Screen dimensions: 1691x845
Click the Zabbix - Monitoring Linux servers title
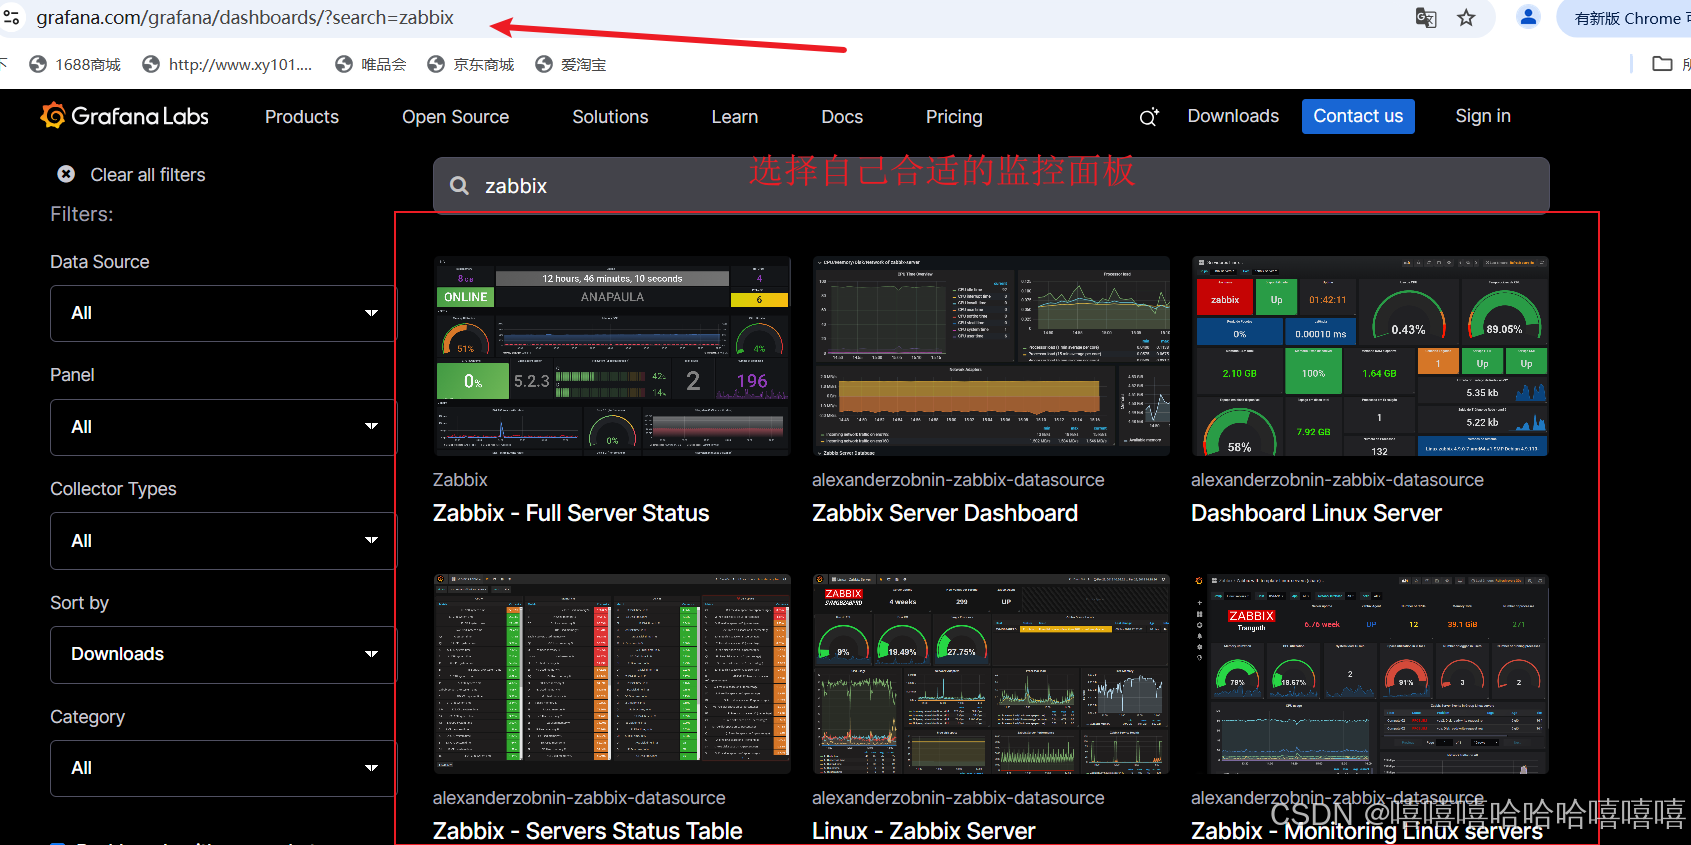[1367, 831]
